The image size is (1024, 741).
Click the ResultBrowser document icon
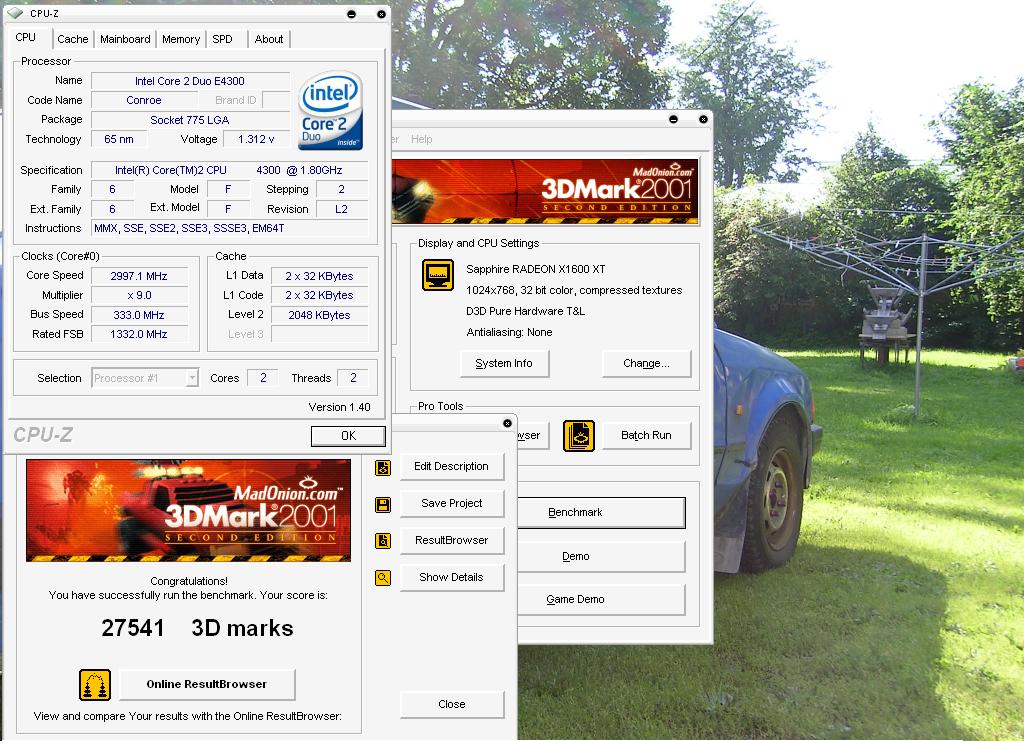pyautogui.click(x=383, y=541)
